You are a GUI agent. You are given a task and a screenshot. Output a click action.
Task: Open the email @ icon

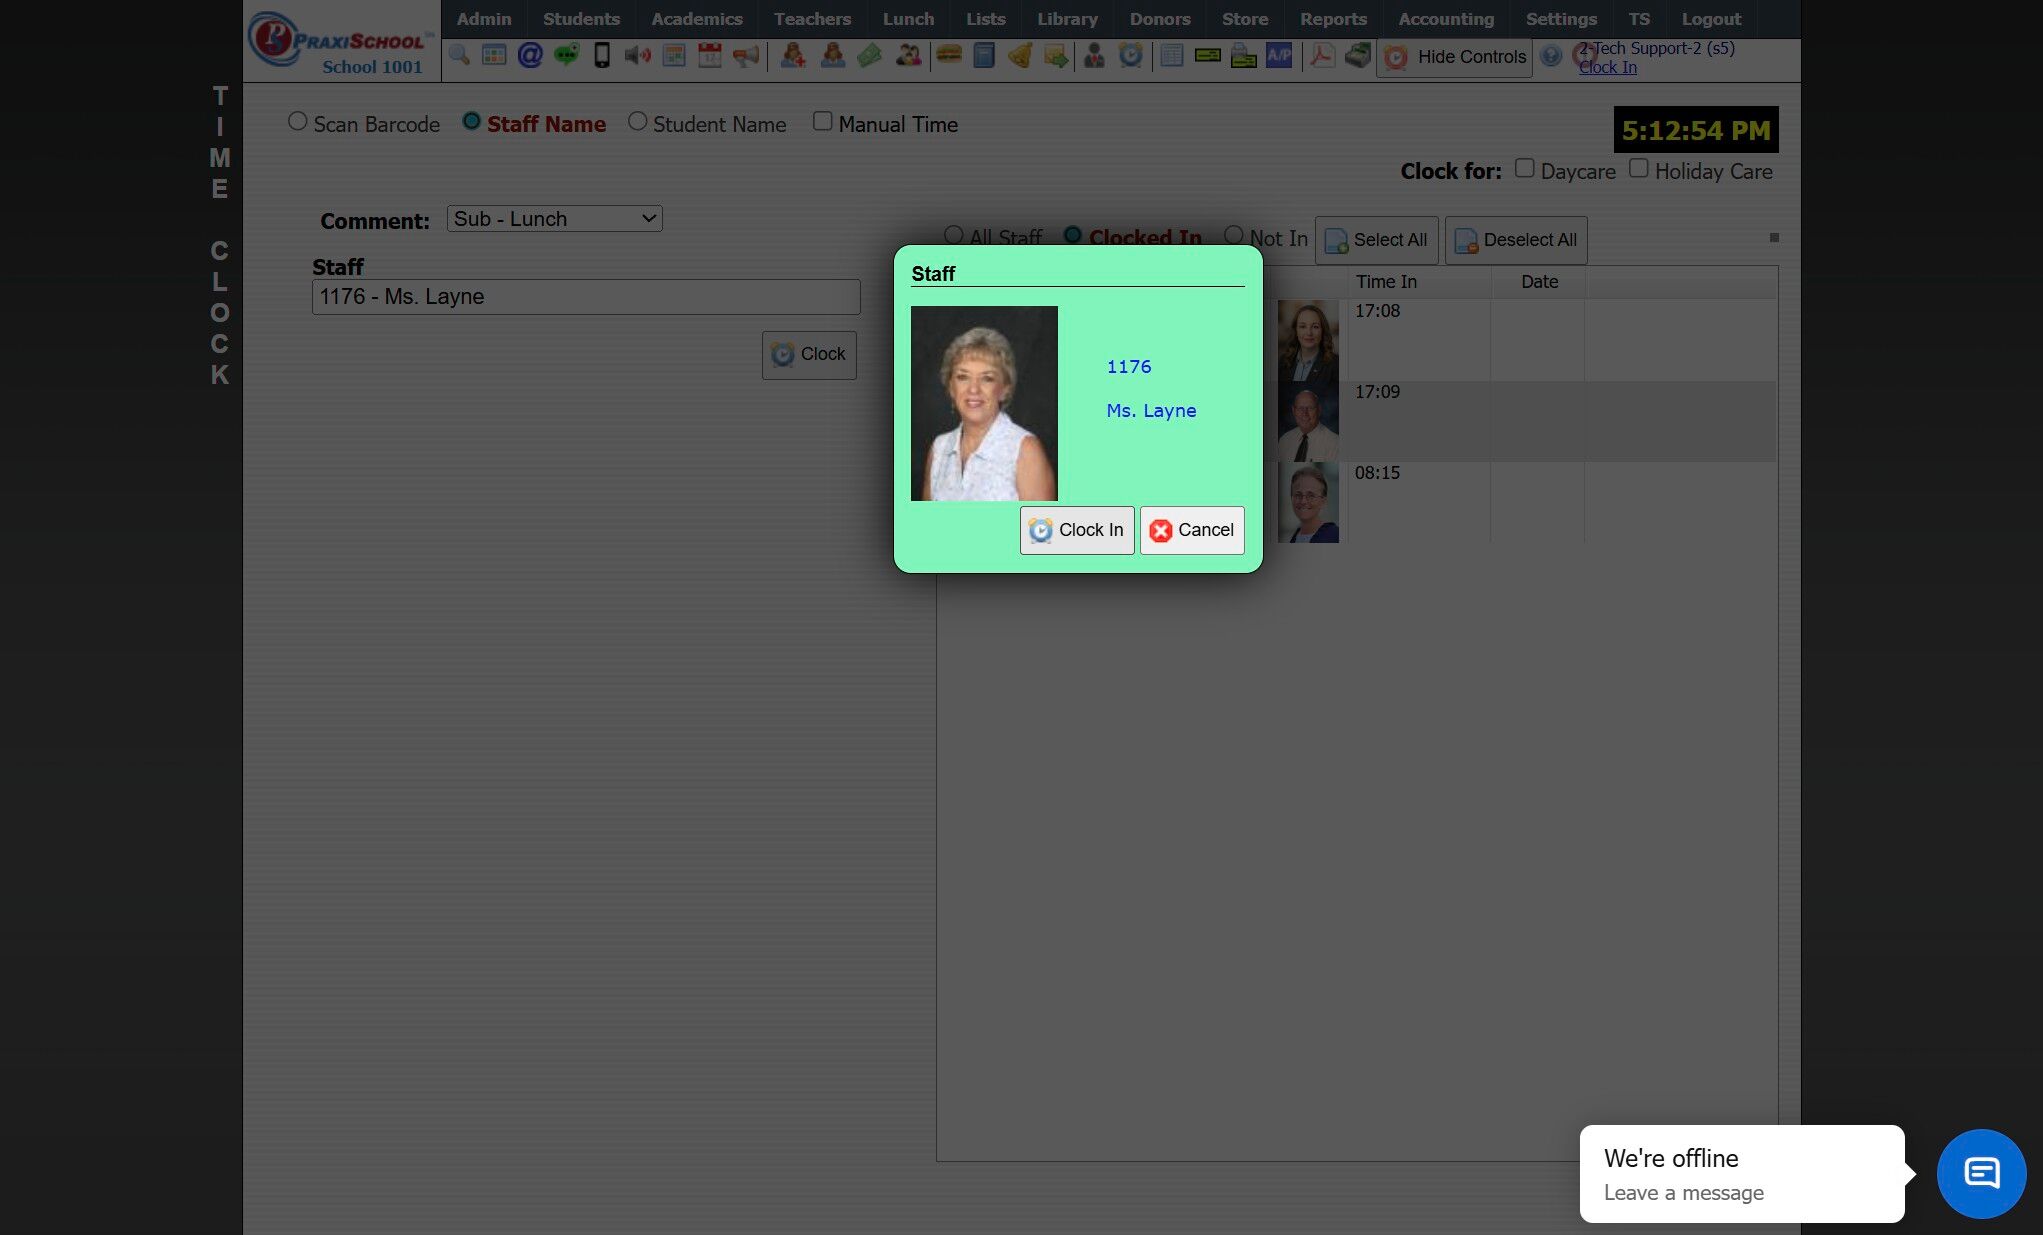[x=530, y=55]
